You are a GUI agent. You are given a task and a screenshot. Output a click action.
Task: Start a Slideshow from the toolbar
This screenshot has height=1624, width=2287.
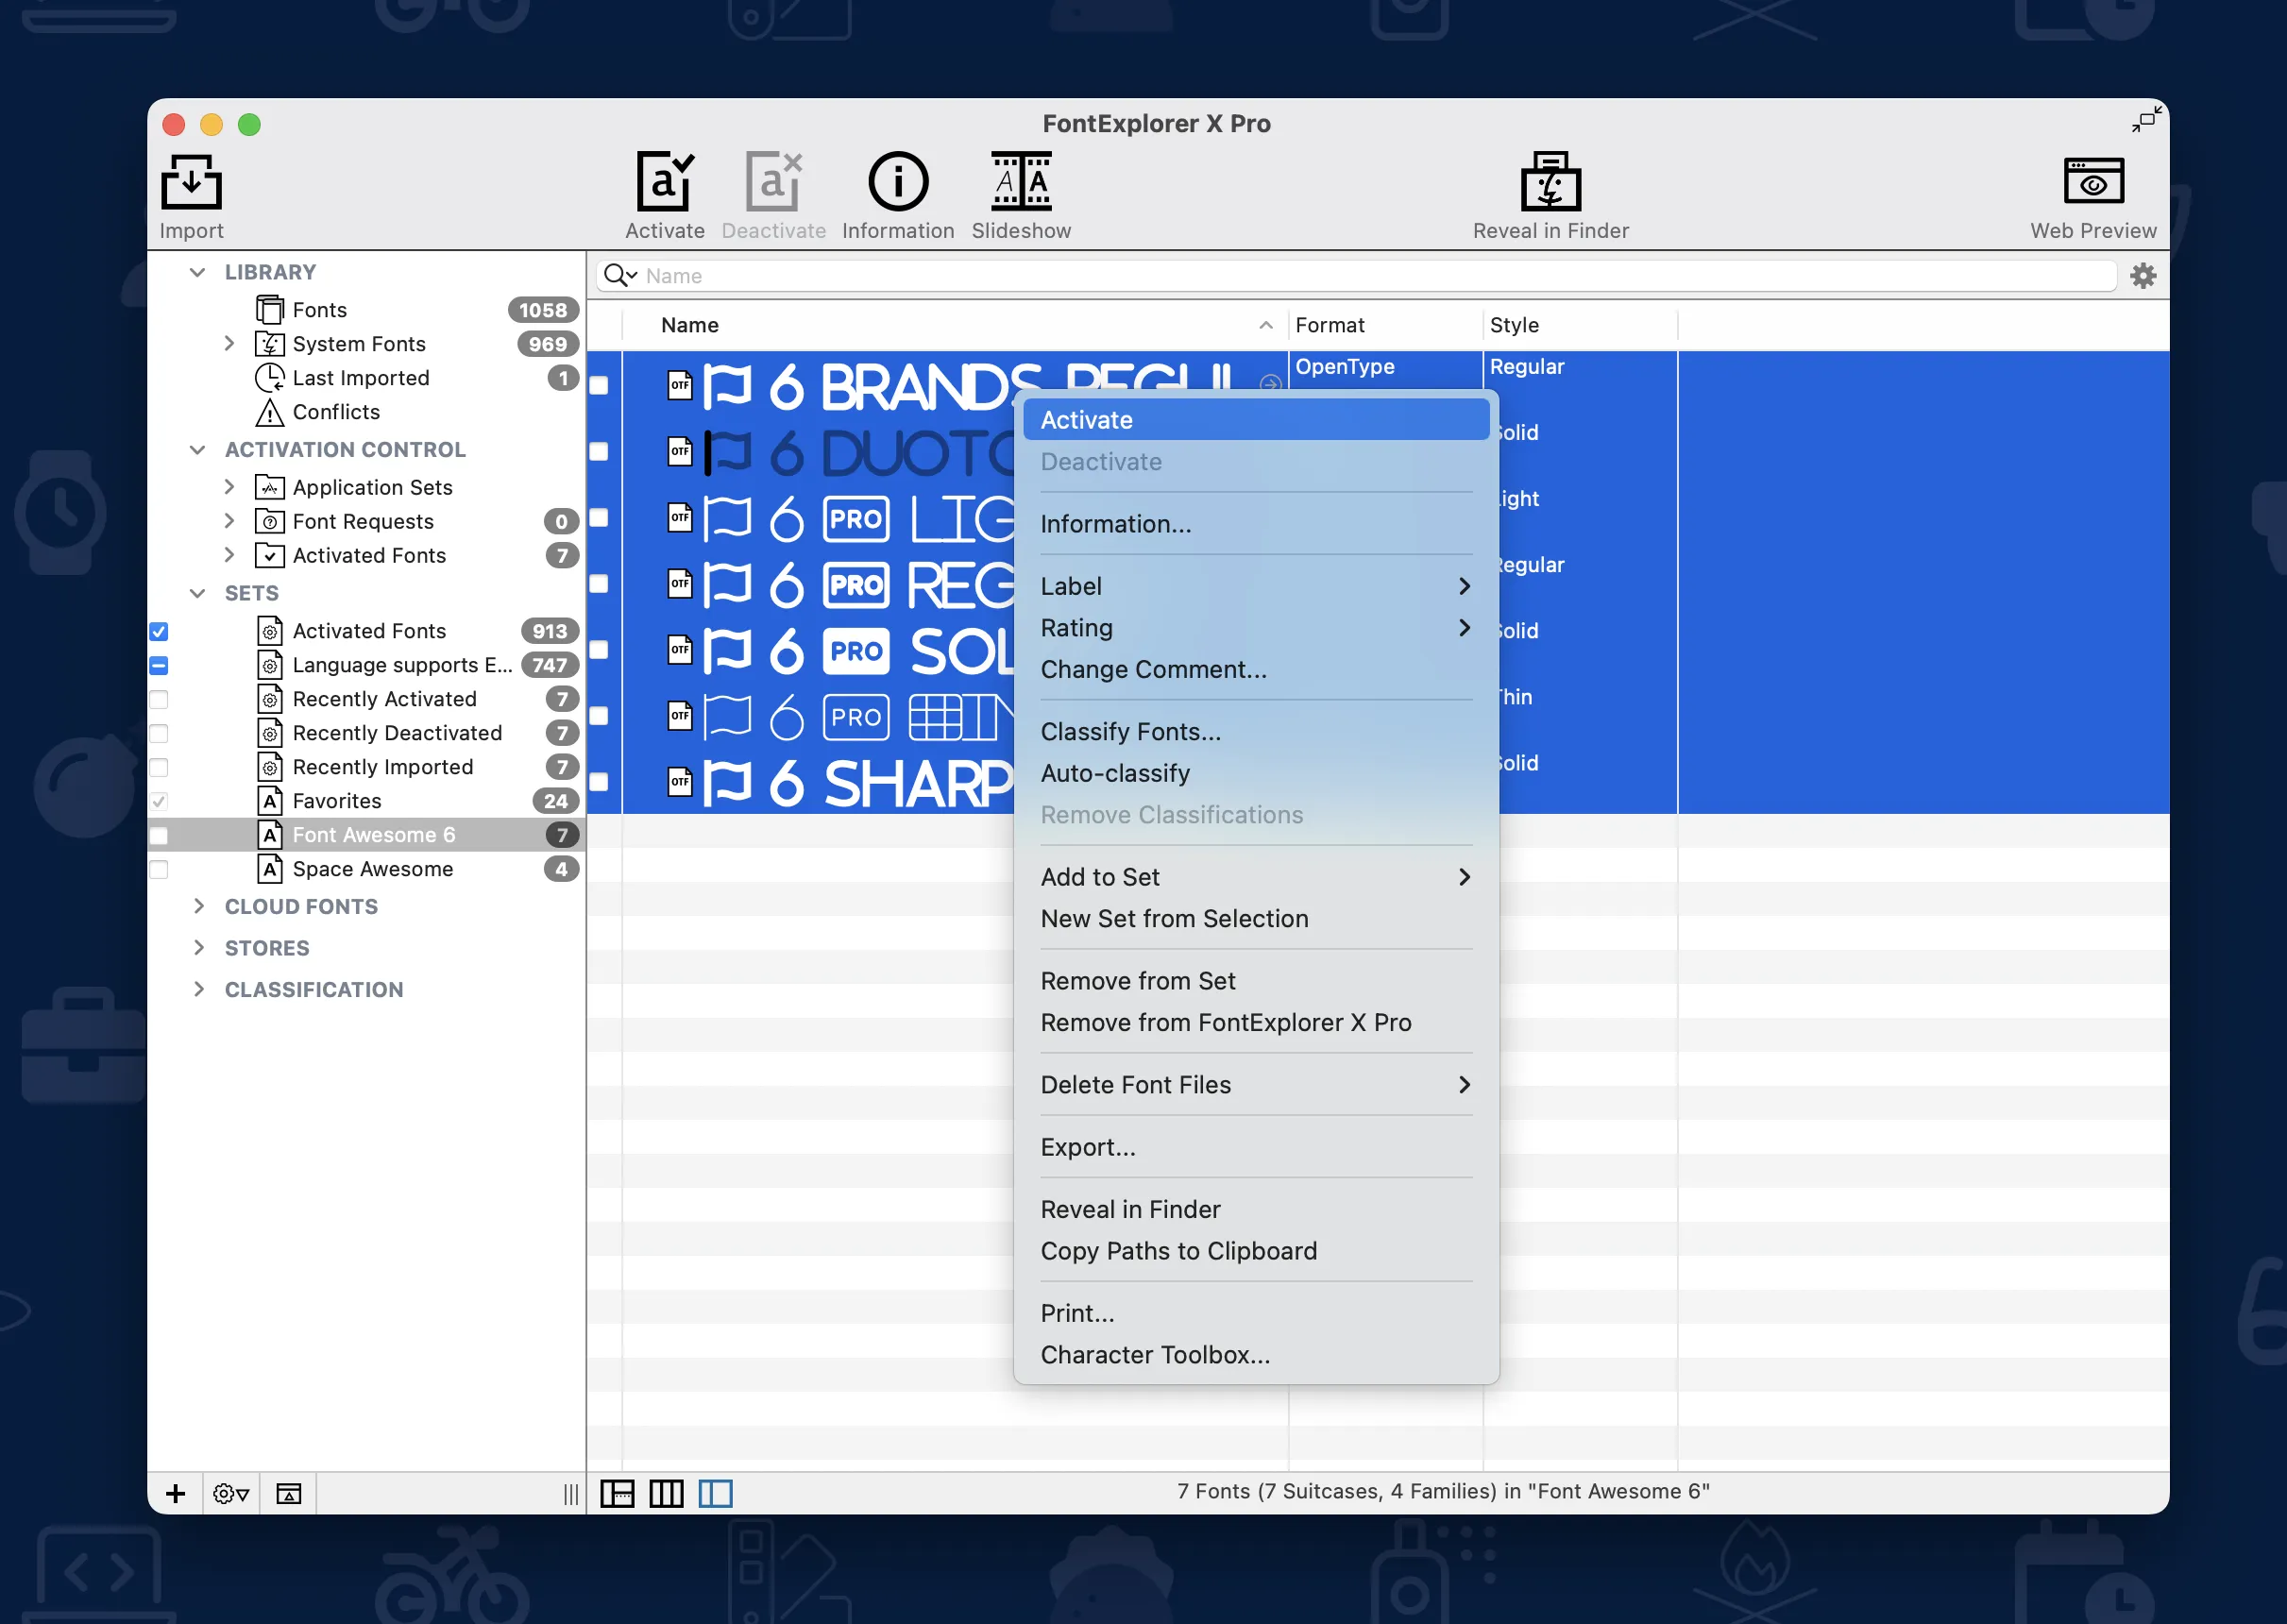tap(1020, 190)
